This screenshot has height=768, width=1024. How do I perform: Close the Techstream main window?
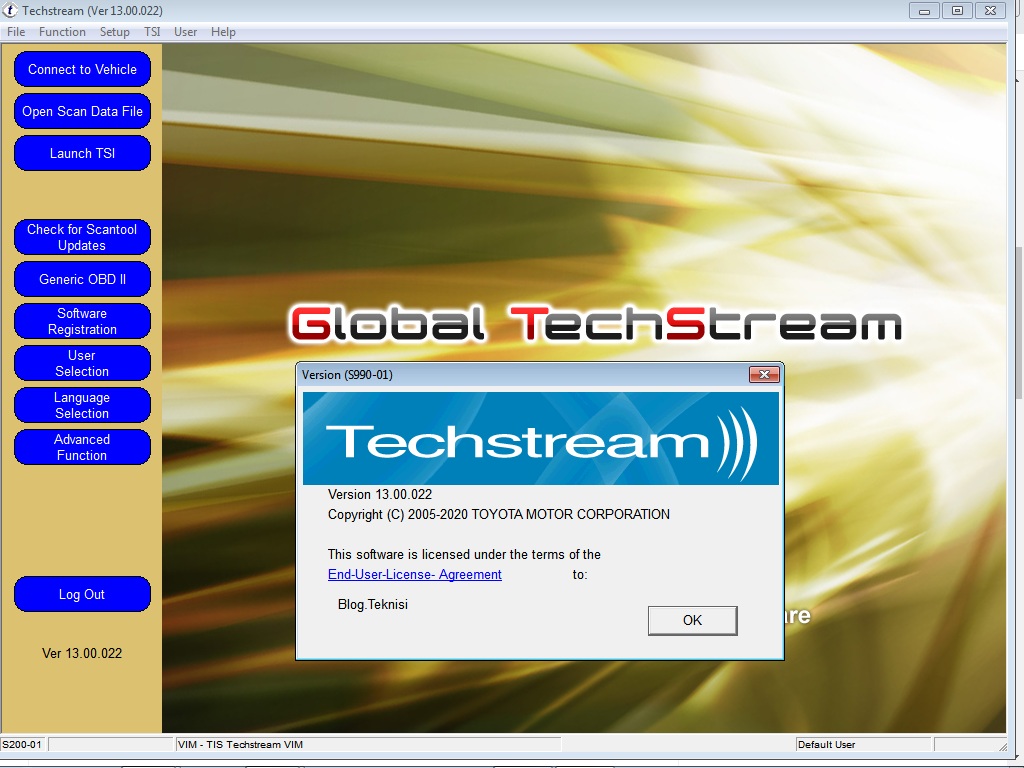pos(991,10)
